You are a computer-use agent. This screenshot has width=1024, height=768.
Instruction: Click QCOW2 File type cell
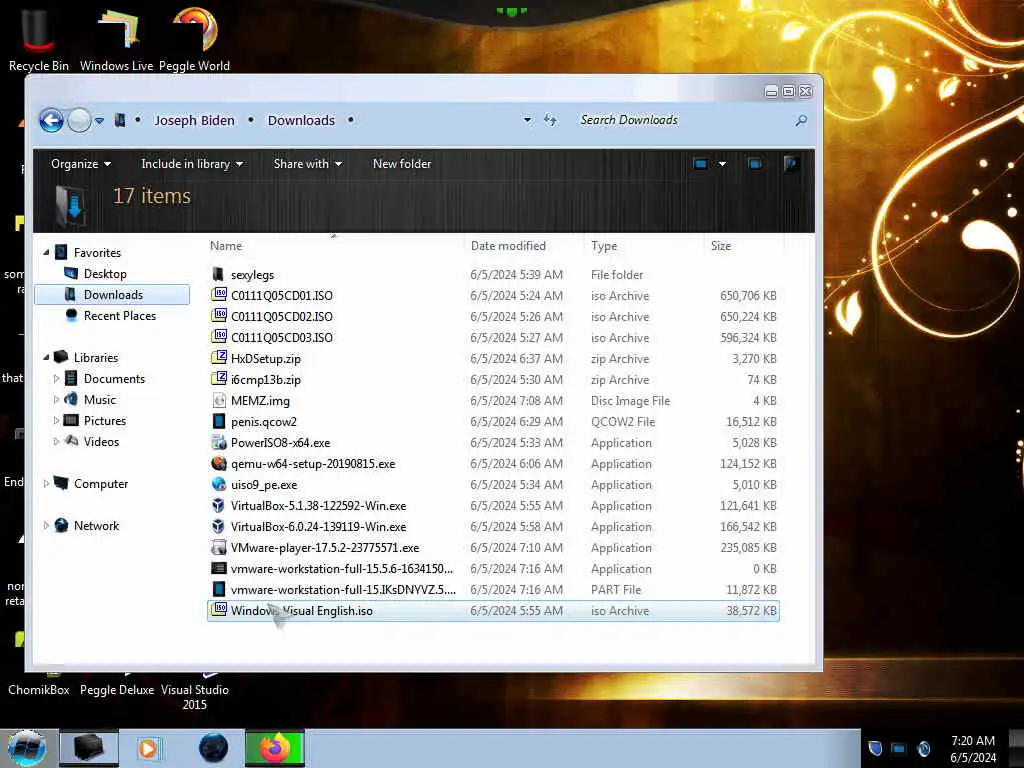623,422
